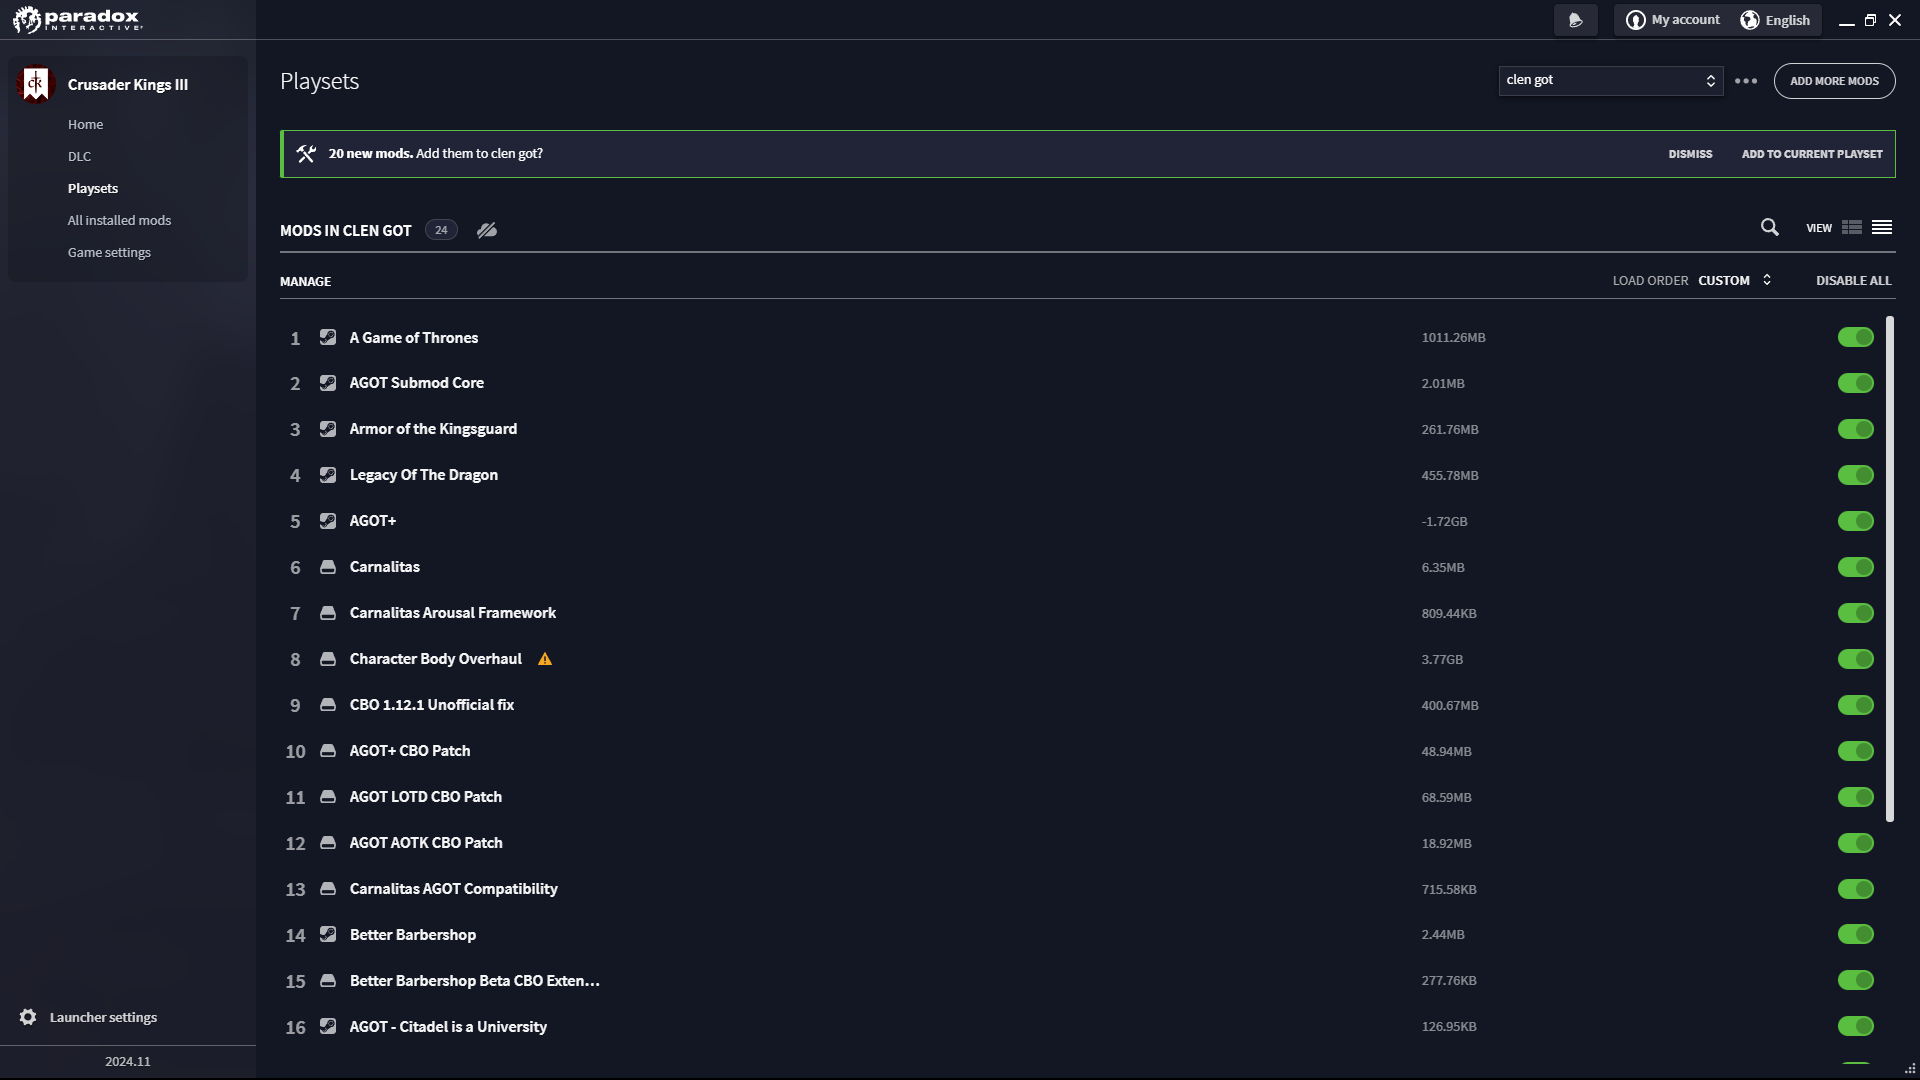Disable Character Body Overhaul toggle
The image size is (1920, 1080).
(1856, 659)
